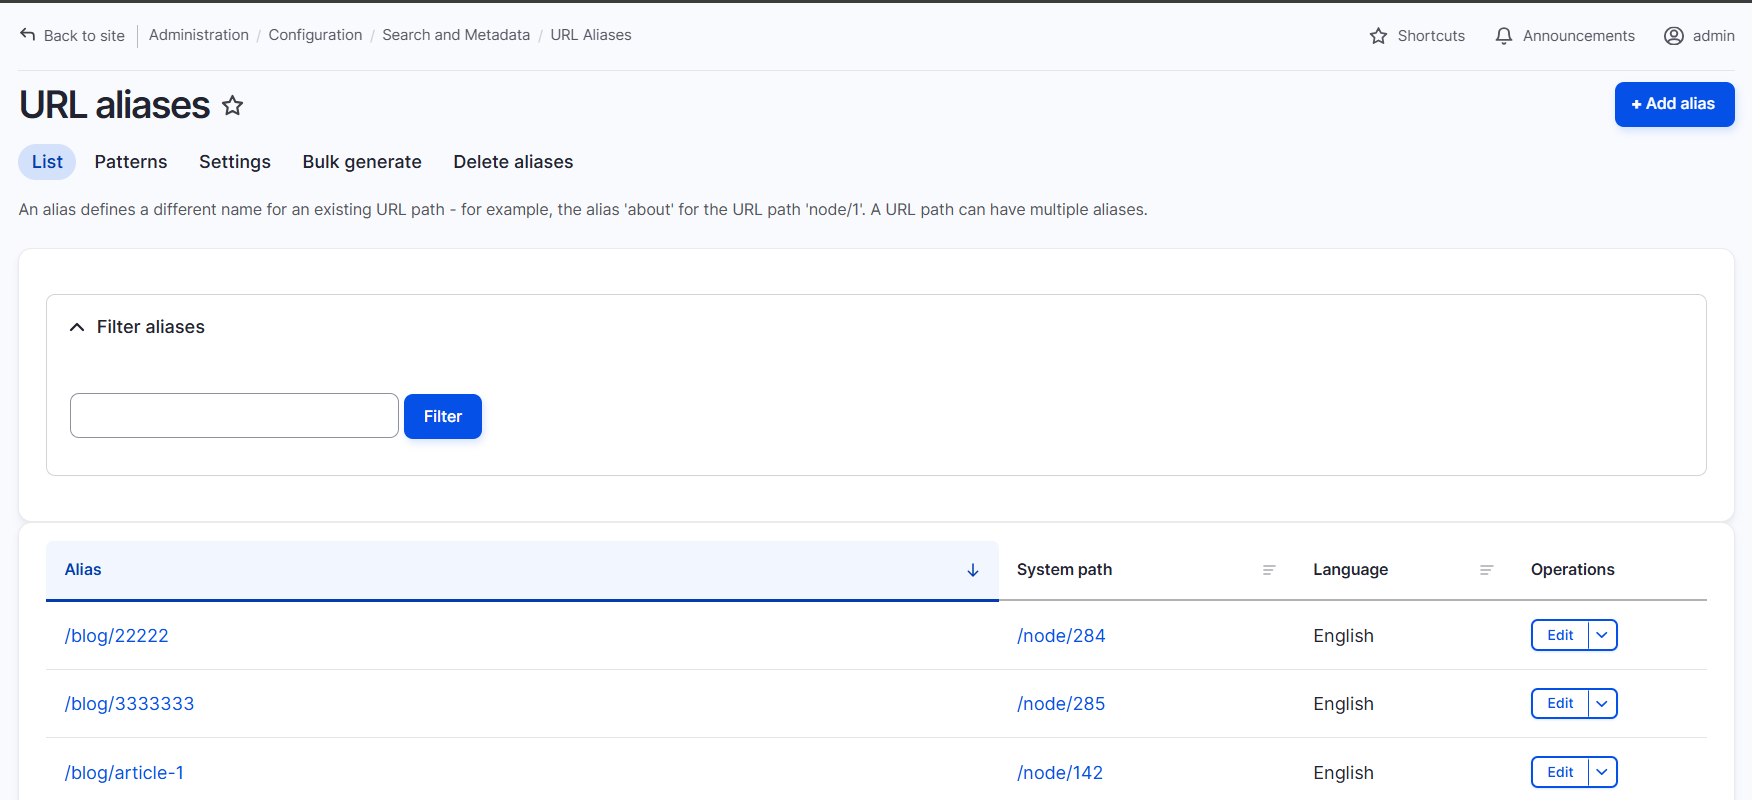The image size is (1752, 800).
Task: Go to the Bulk generate tab
Action: point(362,162)
